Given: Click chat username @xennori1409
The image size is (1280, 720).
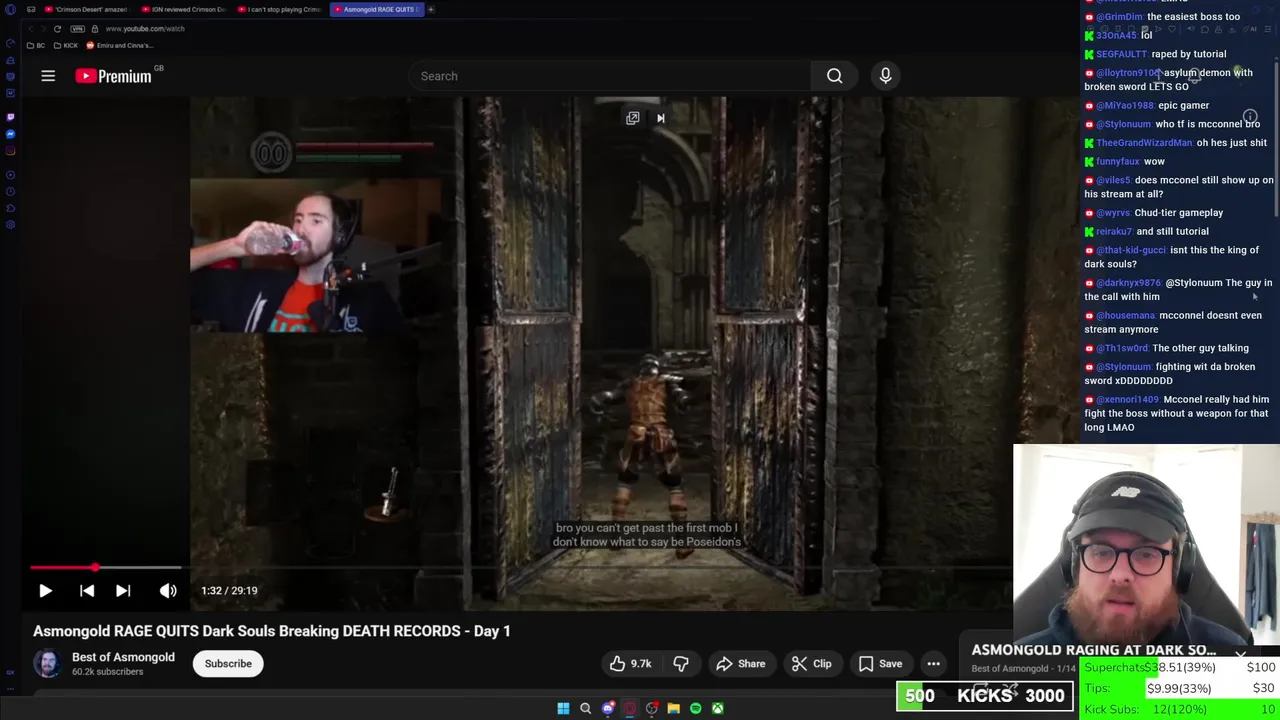Looking at the screenshot, I should 1128,400.
